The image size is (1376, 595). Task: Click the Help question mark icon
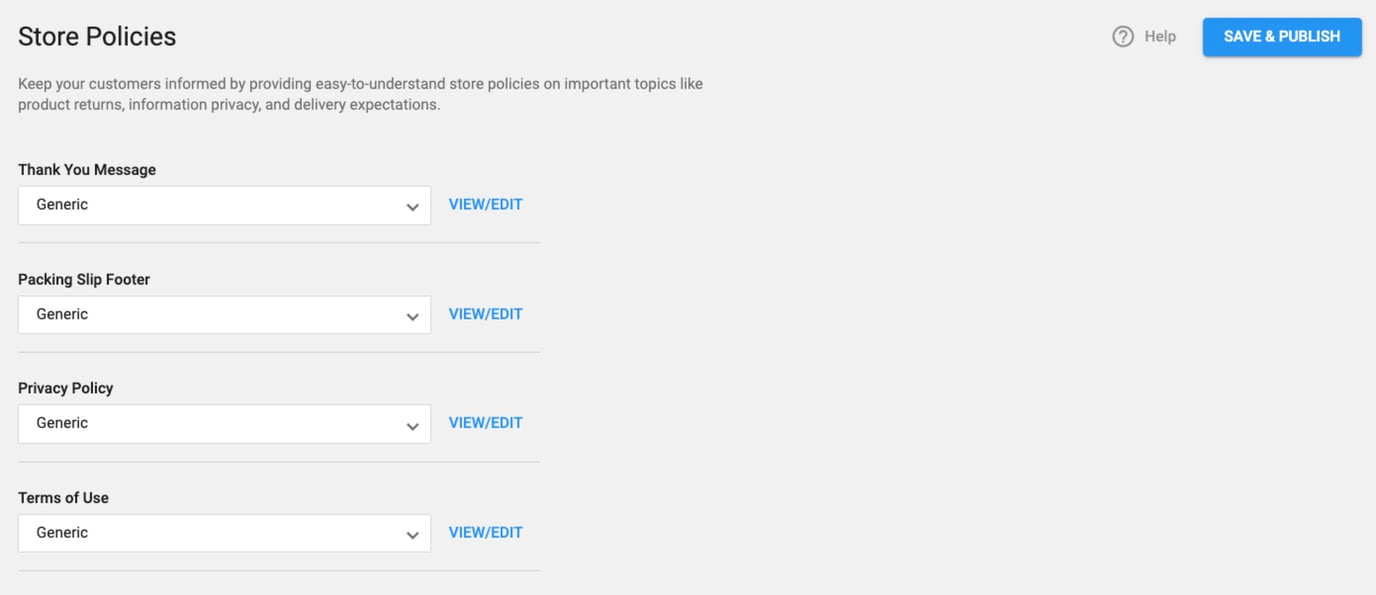(1123, 37)
